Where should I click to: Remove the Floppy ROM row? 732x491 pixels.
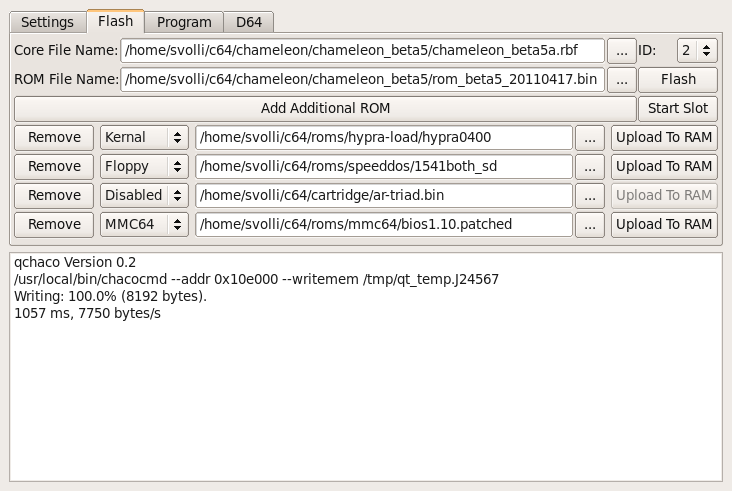[x=54, y=166]
